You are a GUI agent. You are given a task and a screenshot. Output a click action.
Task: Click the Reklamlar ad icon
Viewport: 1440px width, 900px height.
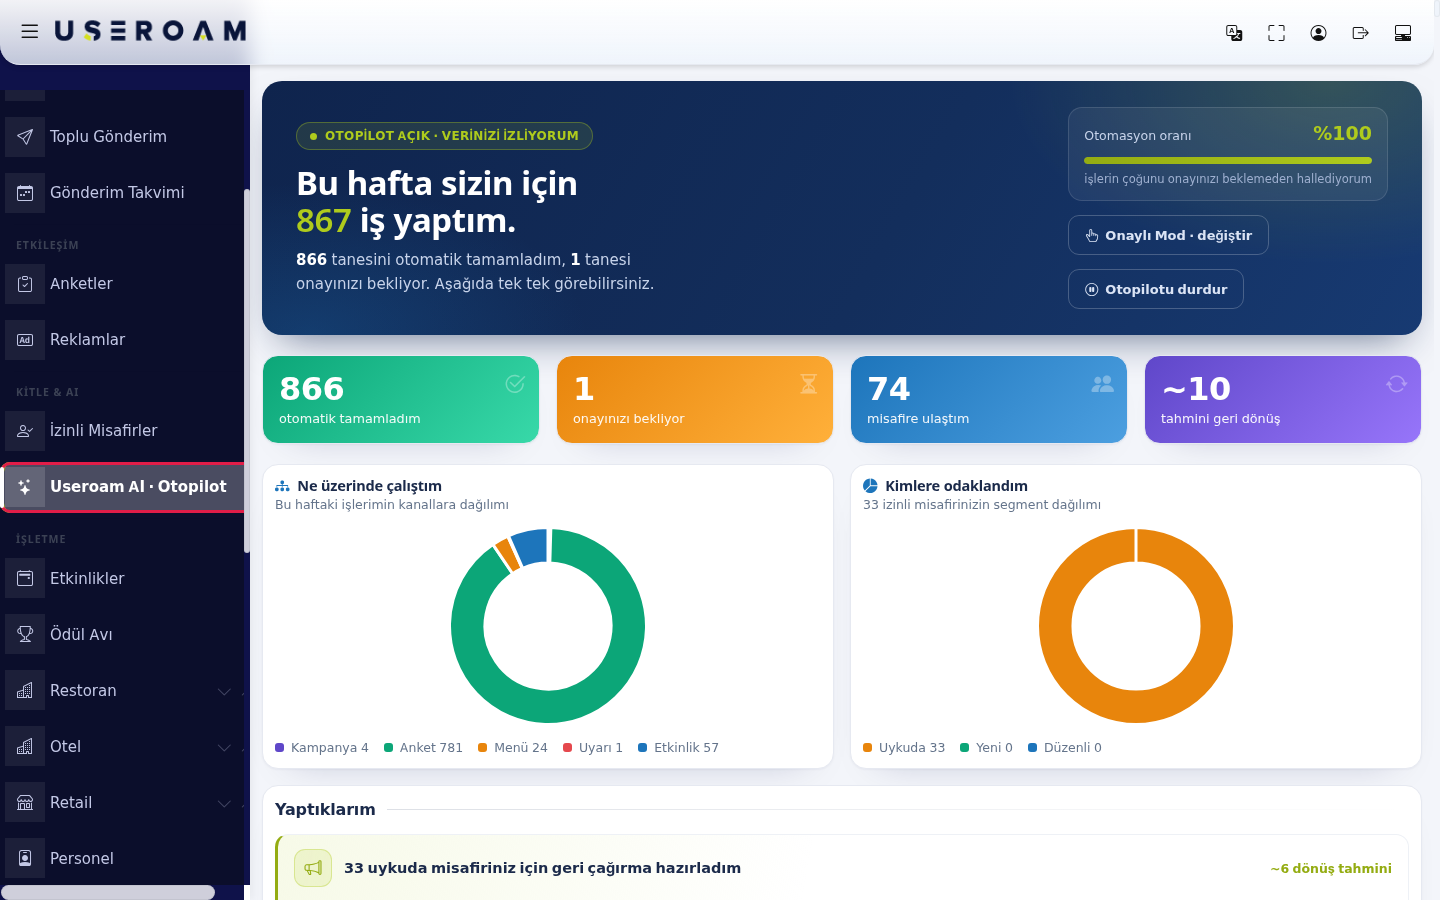click(x=25, y=340)
